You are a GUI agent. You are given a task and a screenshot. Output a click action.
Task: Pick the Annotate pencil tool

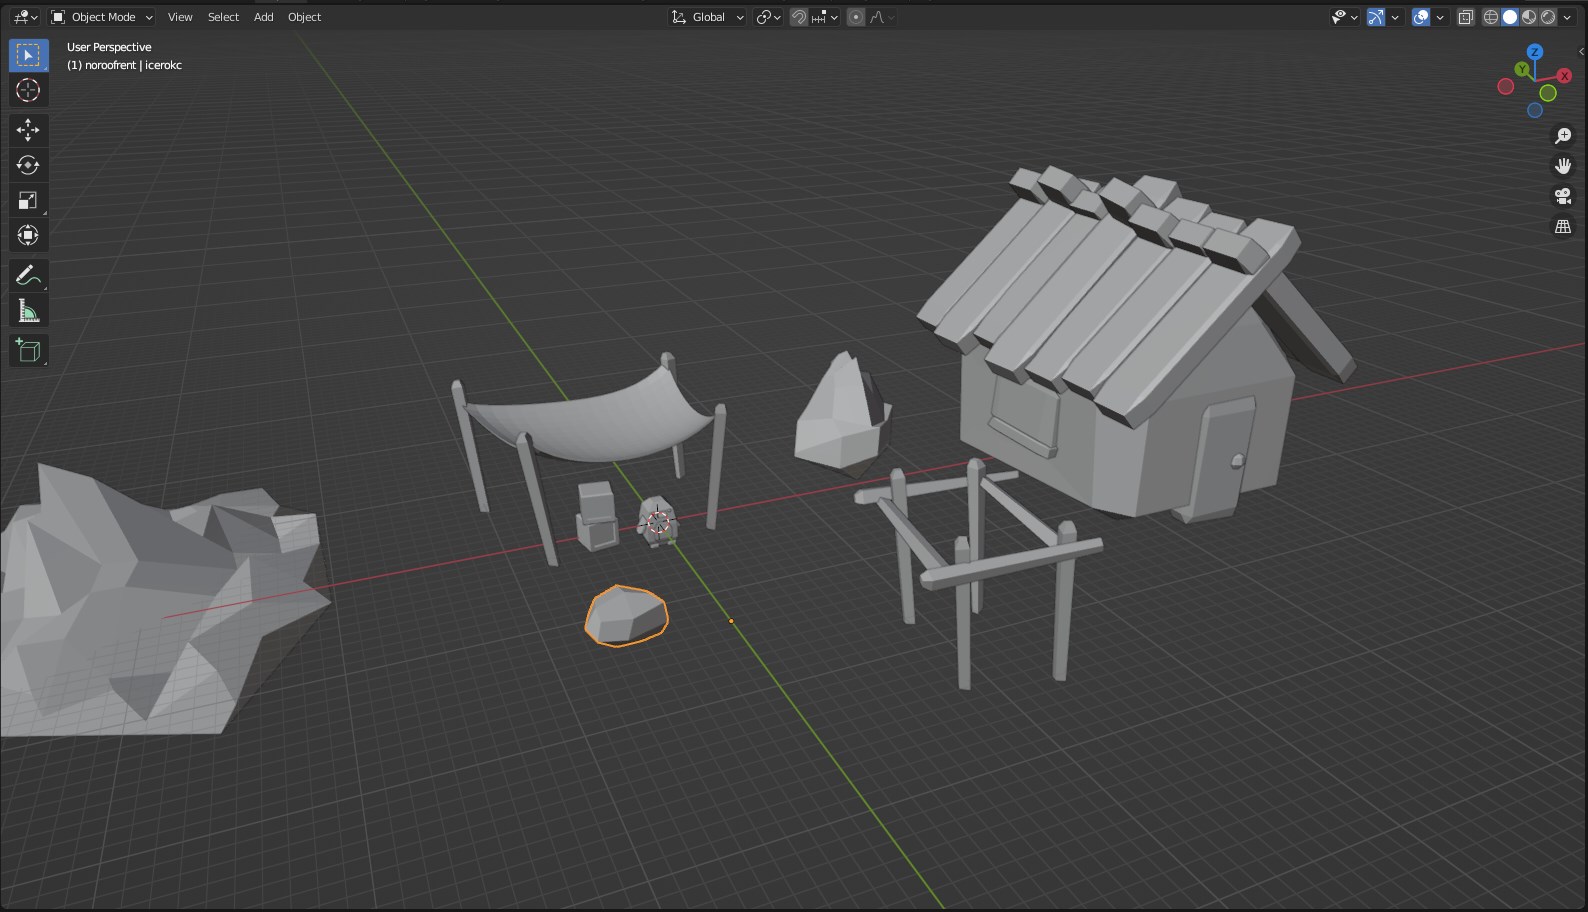coord(28,276)
